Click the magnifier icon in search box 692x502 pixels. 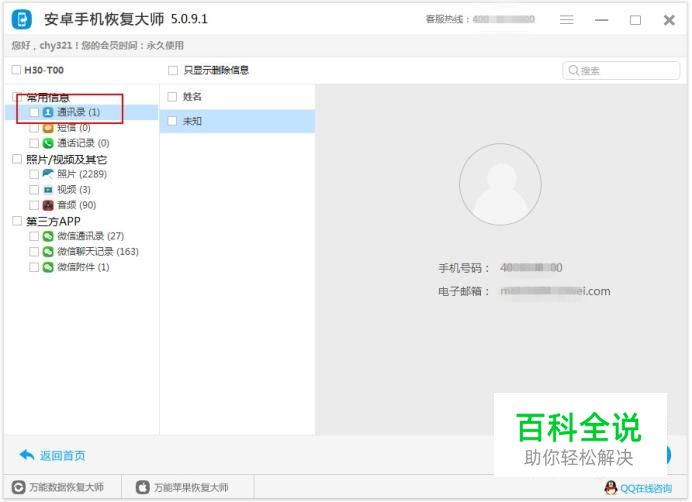(x=573, y=70)
